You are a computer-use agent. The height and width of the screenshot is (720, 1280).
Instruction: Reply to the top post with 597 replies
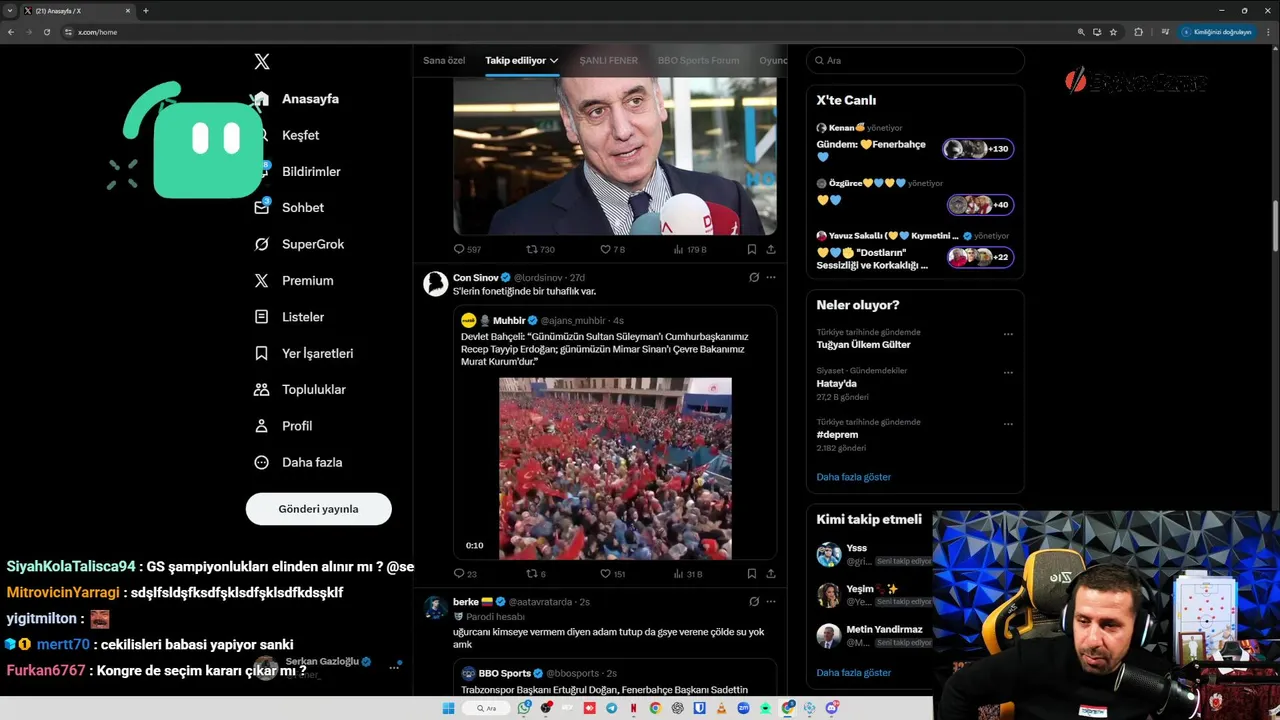tap(467, 249)
